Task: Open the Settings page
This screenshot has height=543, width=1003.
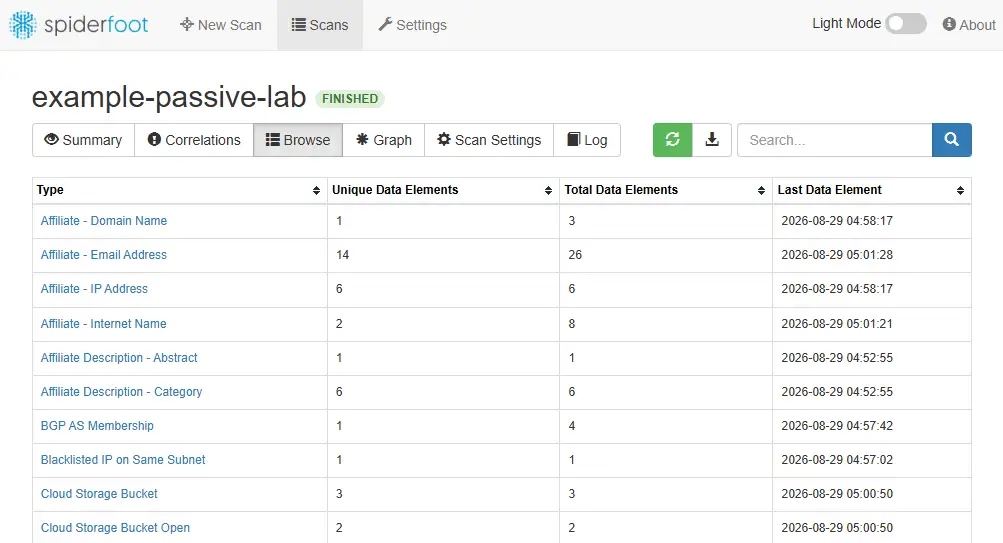Action: [x=413, y=25]
